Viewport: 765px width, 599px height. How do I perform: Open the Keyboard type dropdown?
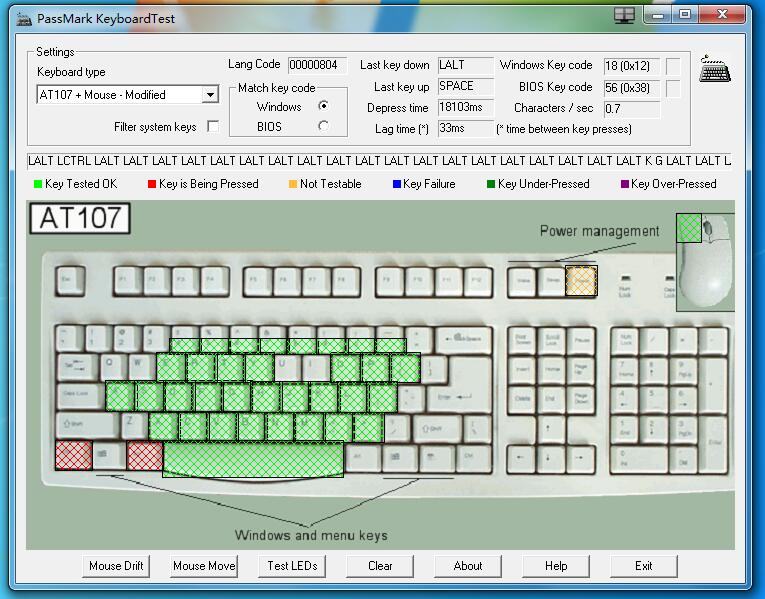pyautogui.click(x=210, y=94)
